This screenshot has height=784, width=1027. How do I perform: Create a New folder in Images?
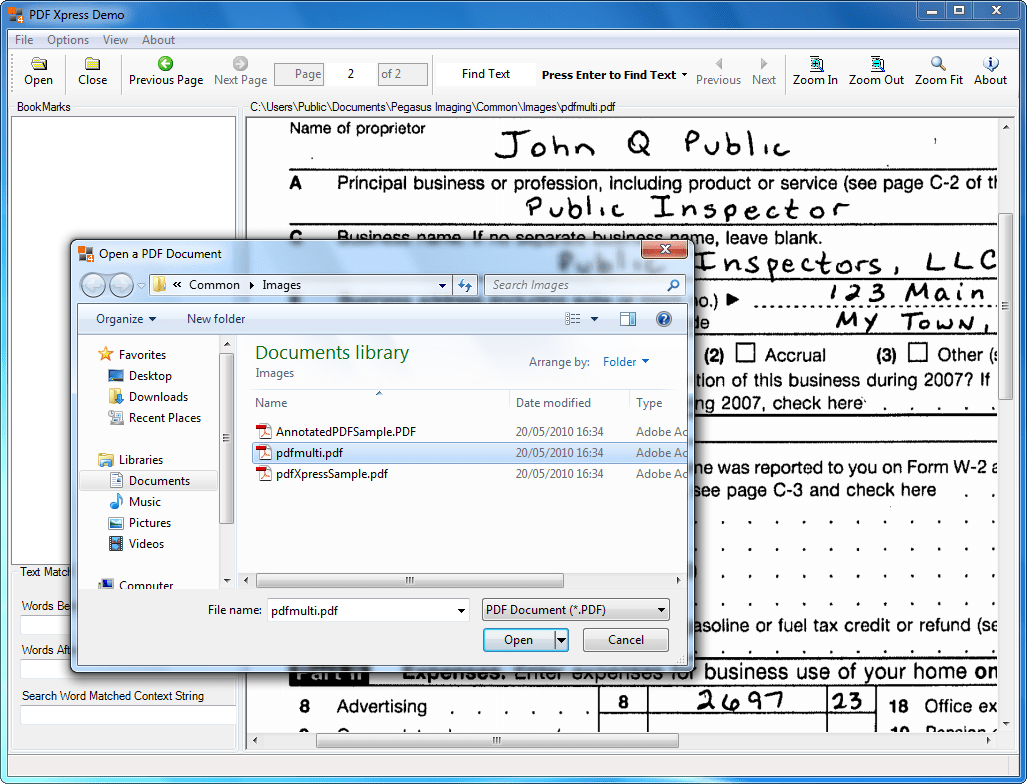click(x=215, y=318)
